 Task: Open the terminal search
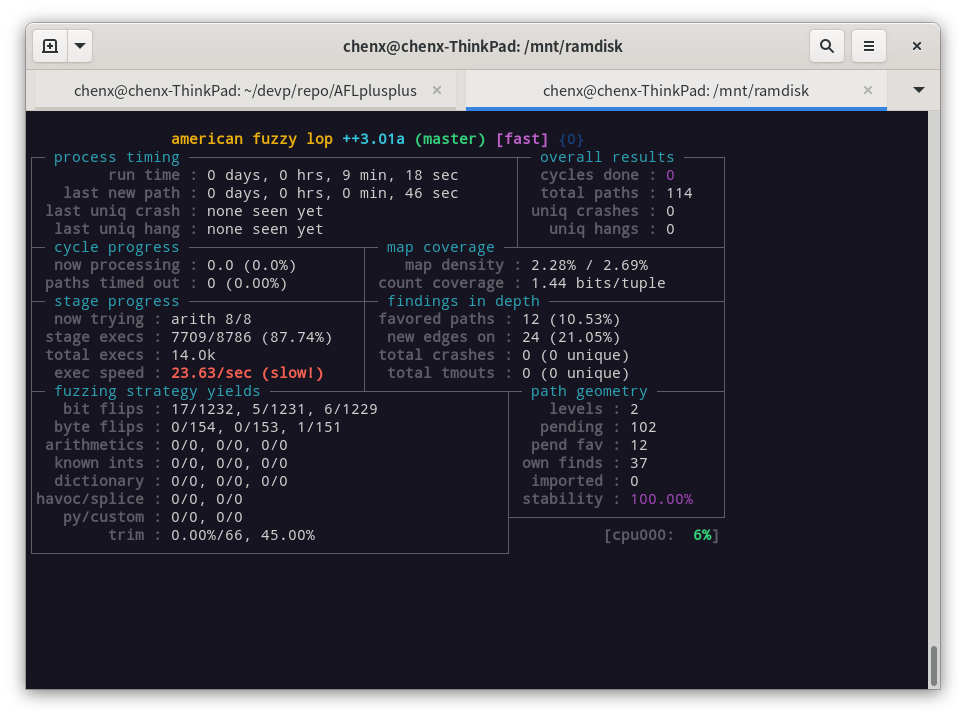pos(827,46)
